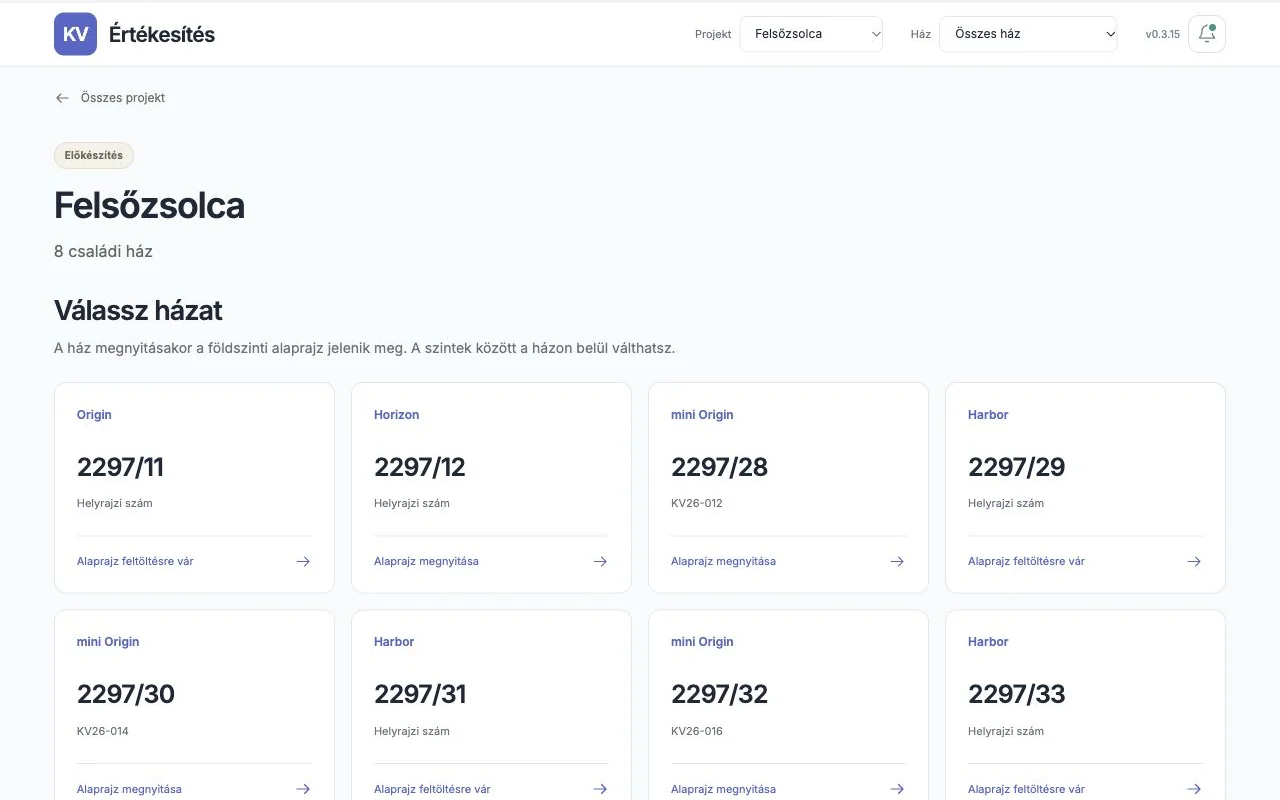This screenshot has height=800, width=1280.
Task: Click the KV26-016 code label
Action: [697, 731]
